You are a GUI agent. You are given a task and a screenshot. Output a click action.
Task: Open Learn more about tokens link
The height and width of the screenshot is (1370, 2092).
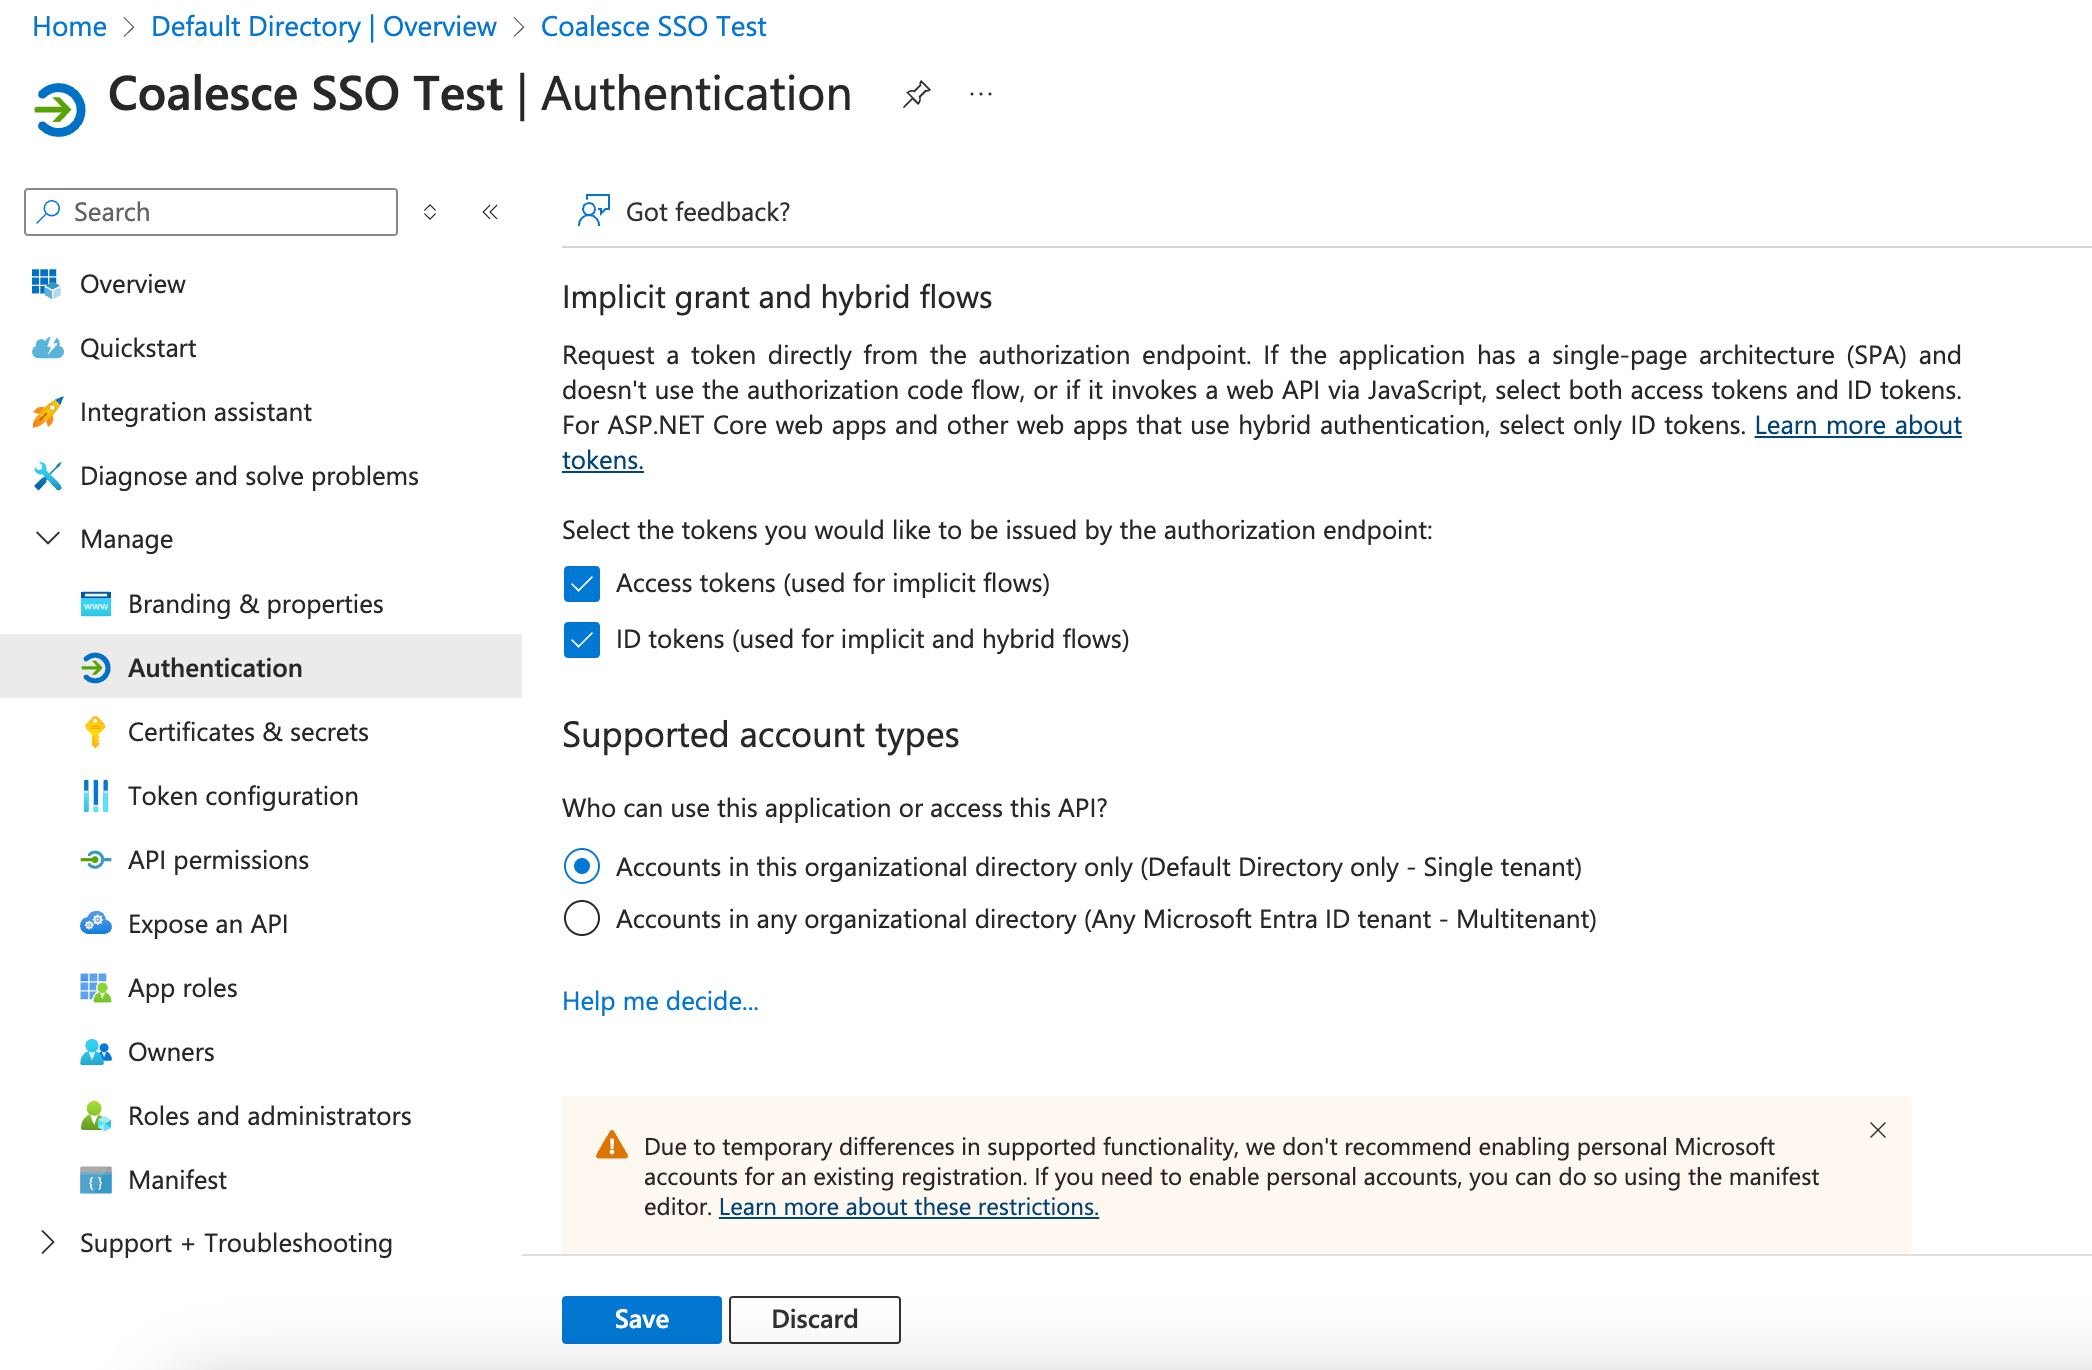pyautogui.click(x=1858, y=425)
